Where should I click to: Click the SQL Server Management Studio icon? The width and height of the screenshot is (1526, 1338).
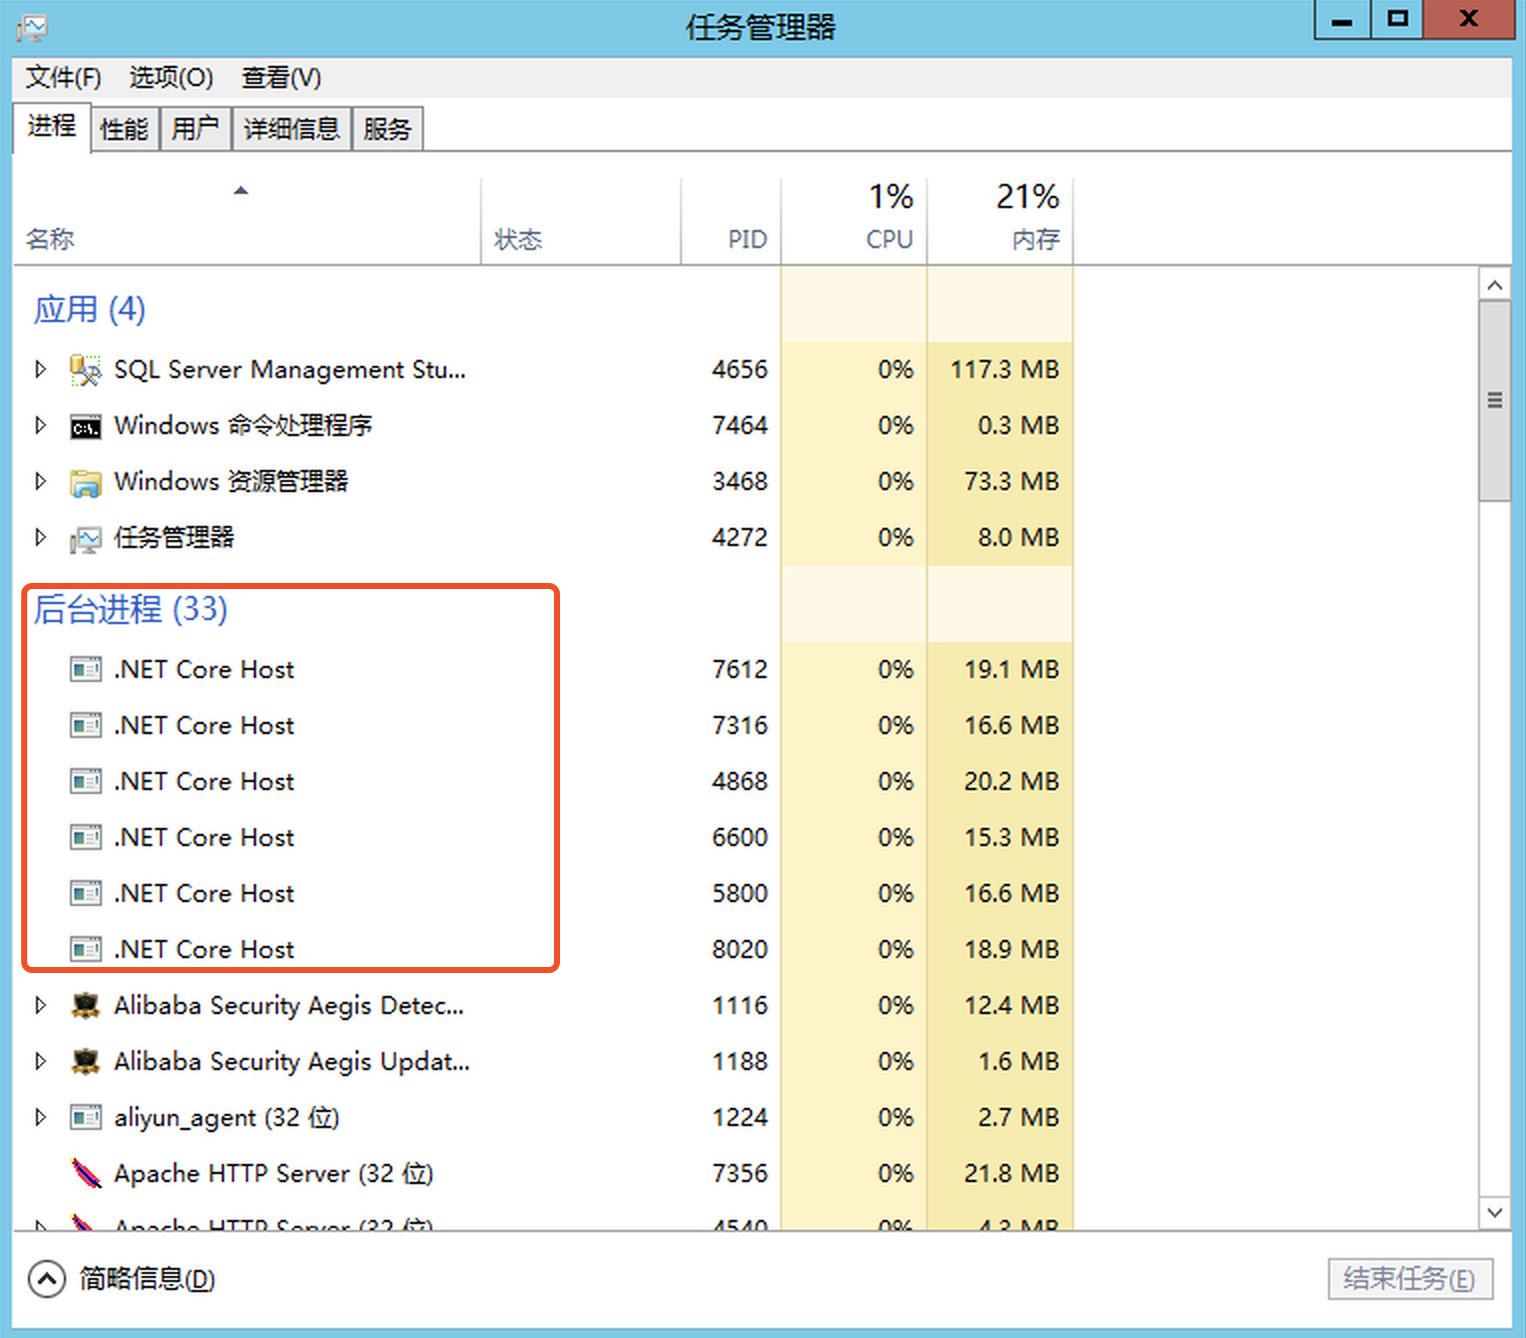tap(85, 370)
